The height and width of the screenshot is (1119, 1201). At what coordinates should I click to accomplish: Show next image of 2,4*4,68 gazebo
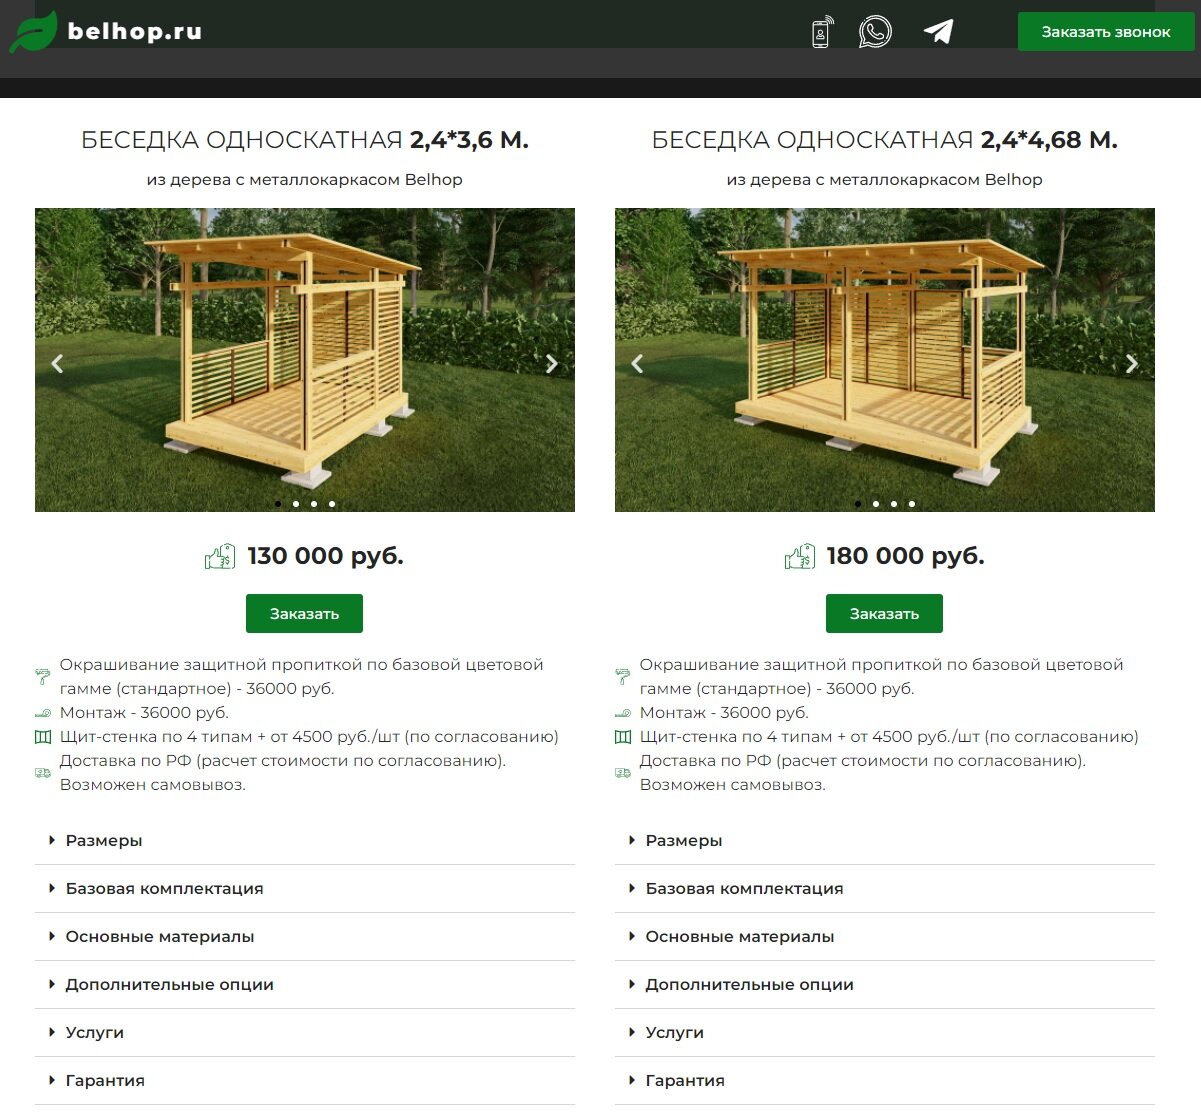tap(1131, 364)
